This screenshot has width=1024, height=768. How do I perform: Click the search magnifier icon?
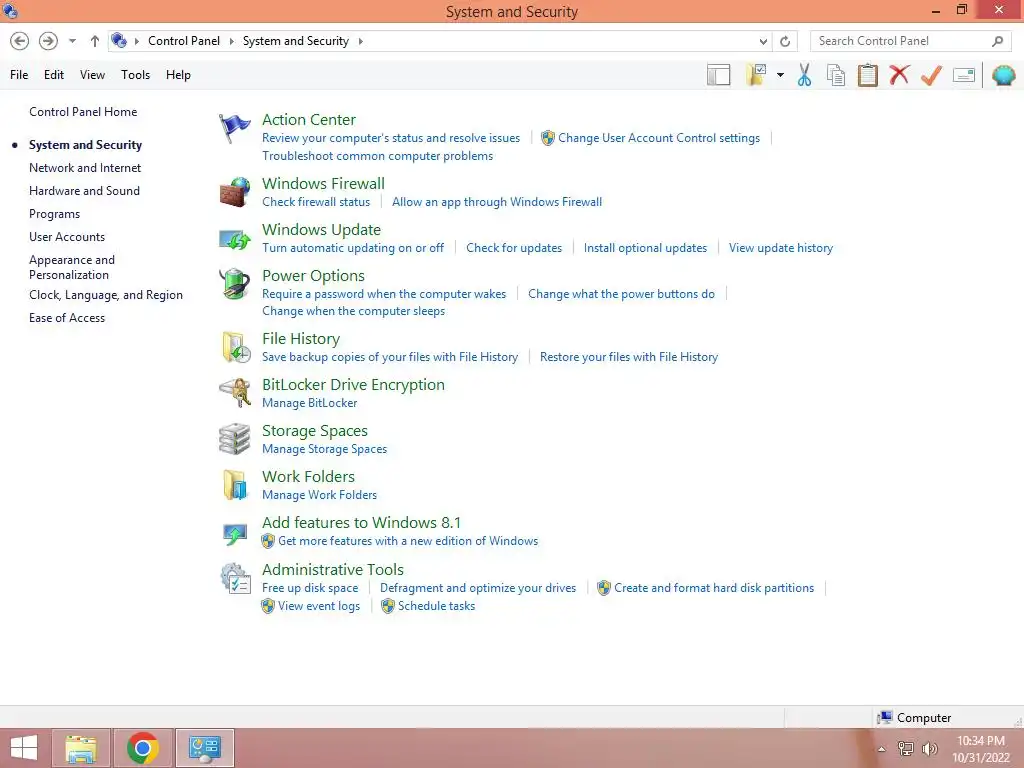coord(997,41)
